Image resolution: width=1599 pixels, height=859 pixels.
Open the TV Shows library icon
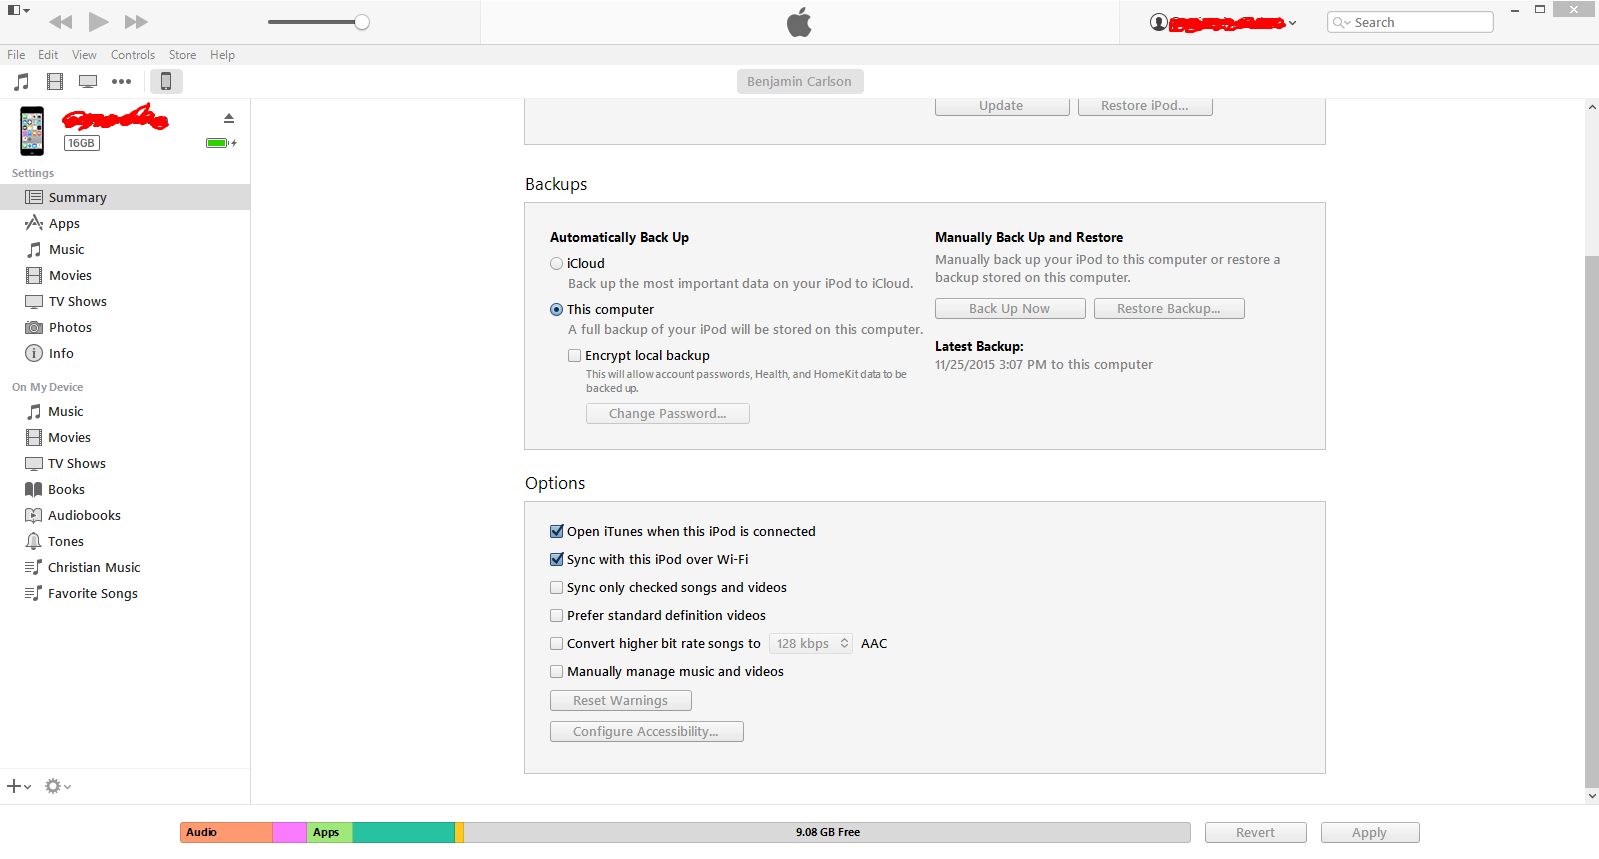click(x=88, y=82)
